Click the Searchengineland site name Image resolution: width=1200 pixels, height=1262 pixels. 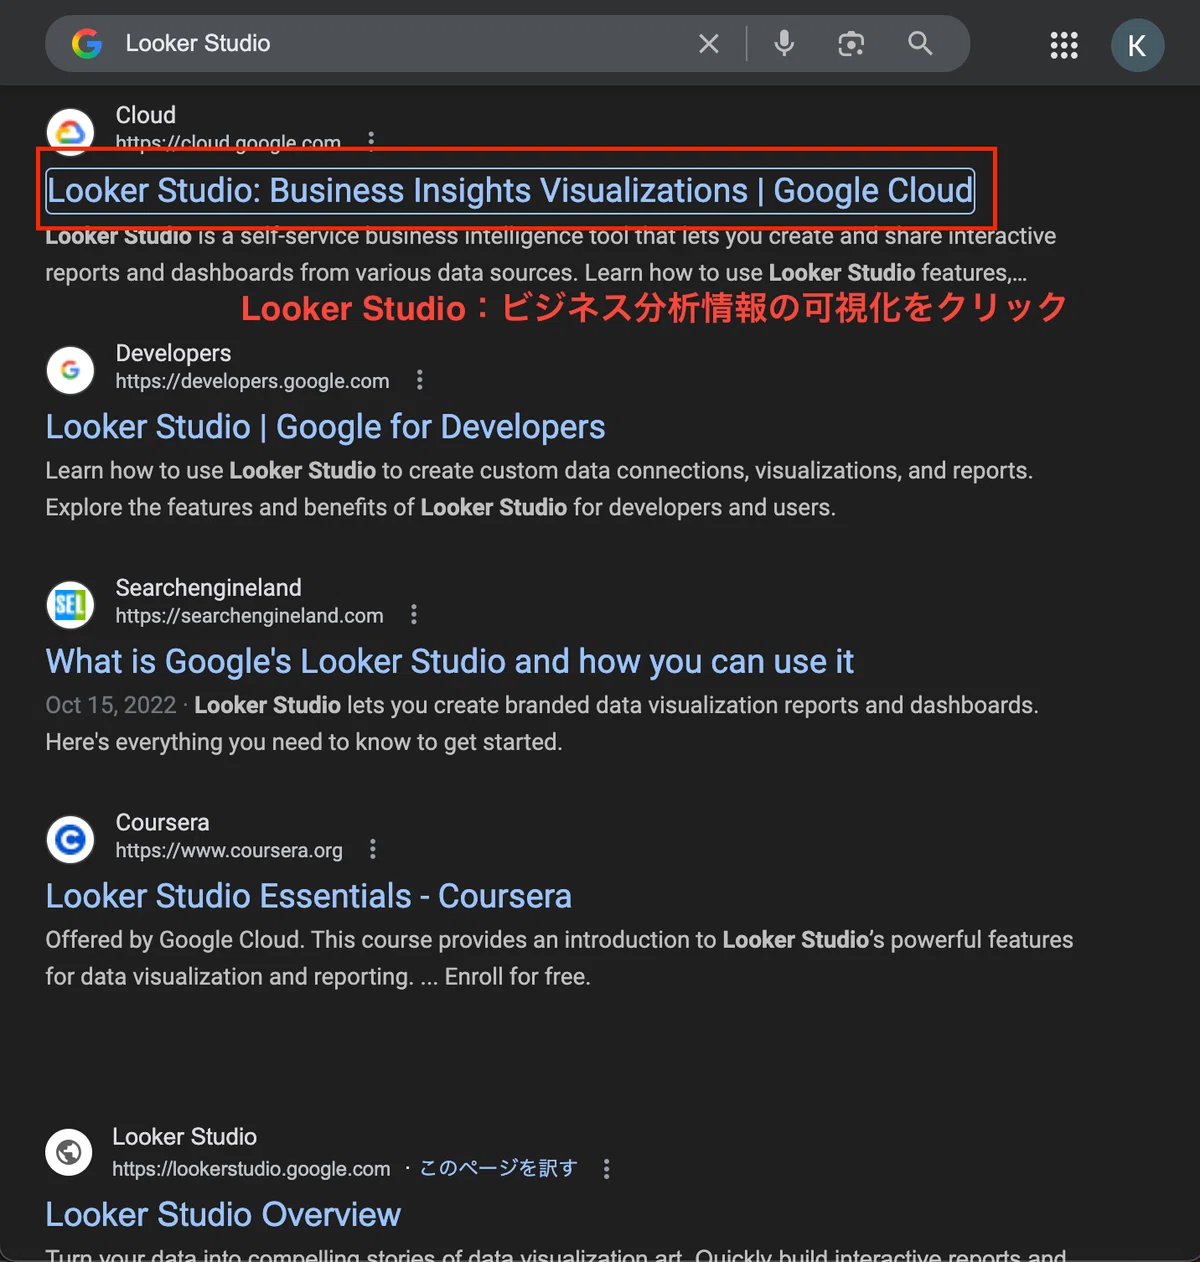click(208, 588)
